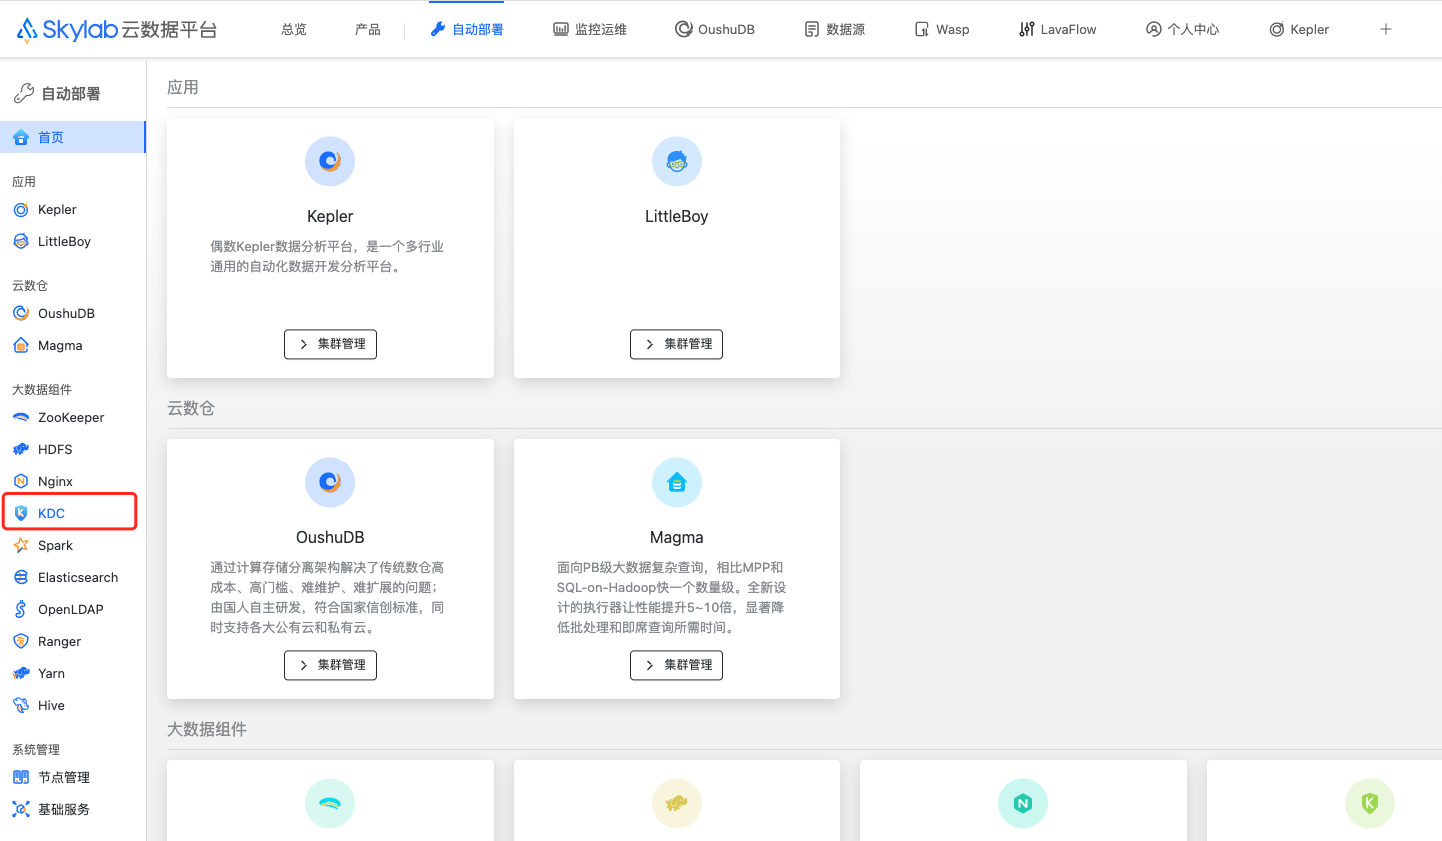Screen dimensions: 1442x841
Task: Select Nginx in the sidebar
Action: pos(72,481)
